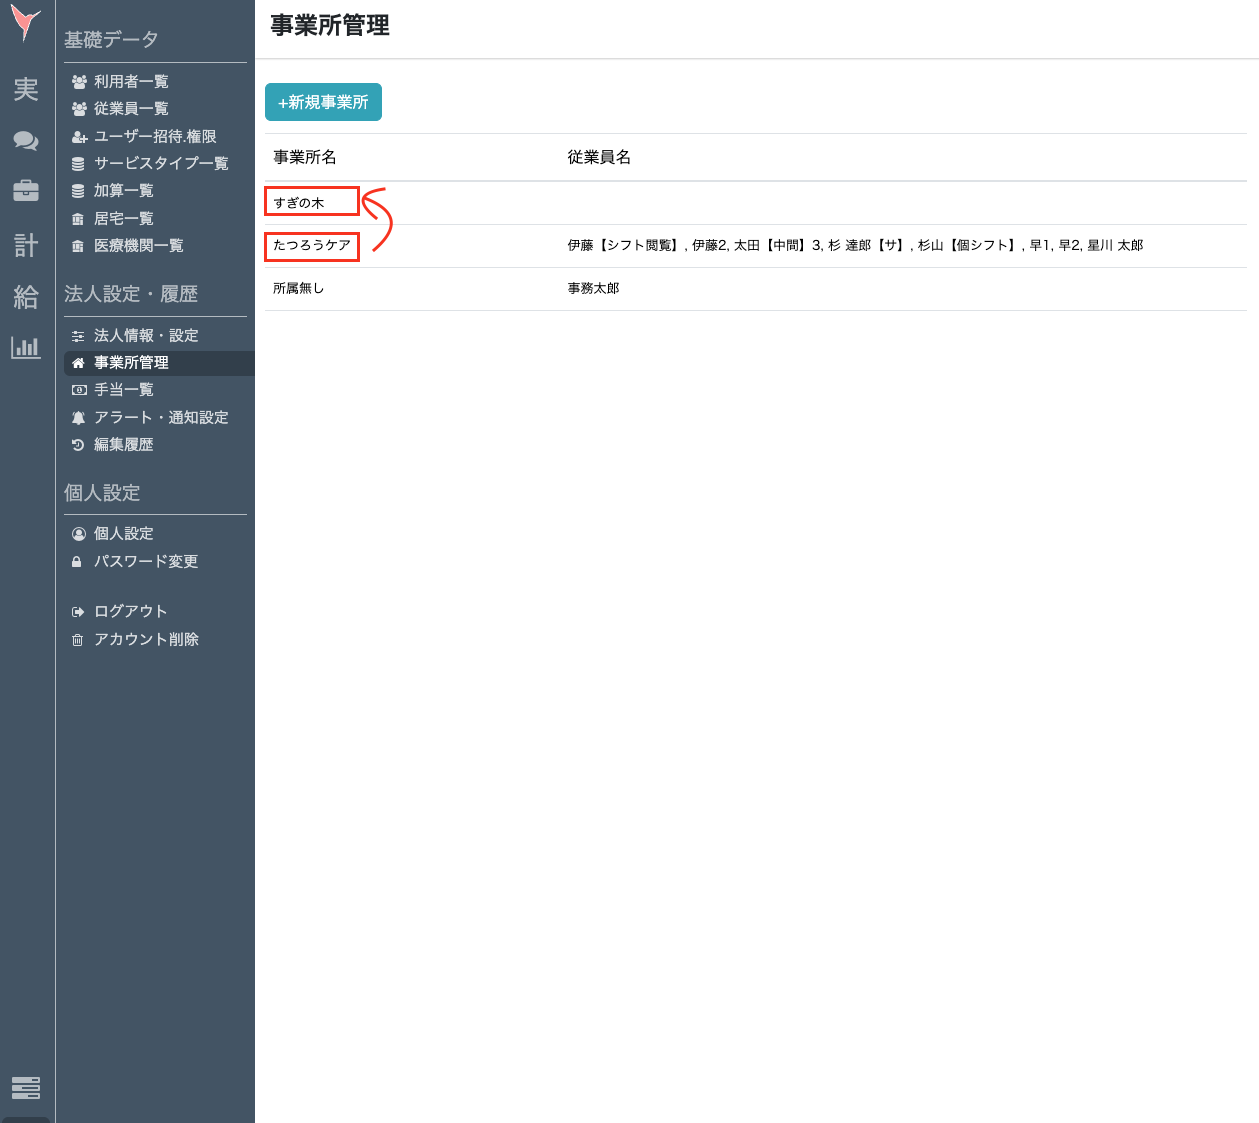The width and height of the screenshot is (1259, 1123).
Task: Open ユーザー招待.権限 page
Action: (x=155, y=137)
